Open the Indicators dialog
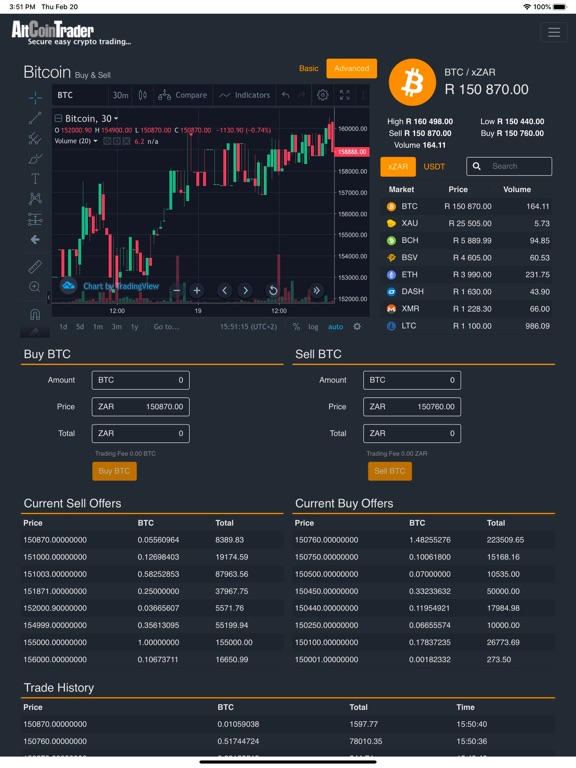 click(x=245, y=95)
